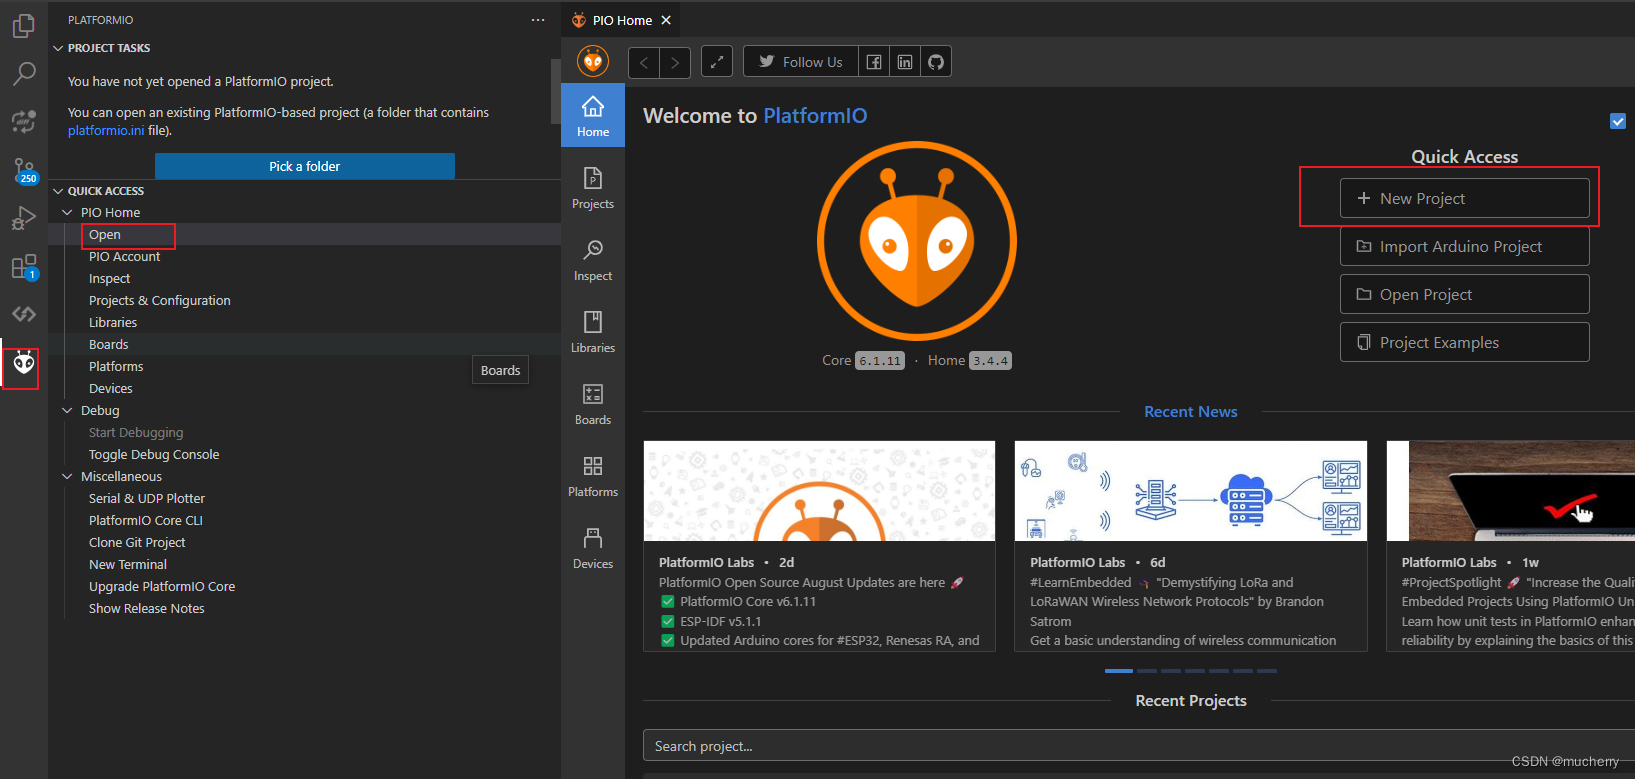Viewport: 1635px width, 779px height.
Task: Collapse the Miscellaneous tree node
Action: click(68, 477)
